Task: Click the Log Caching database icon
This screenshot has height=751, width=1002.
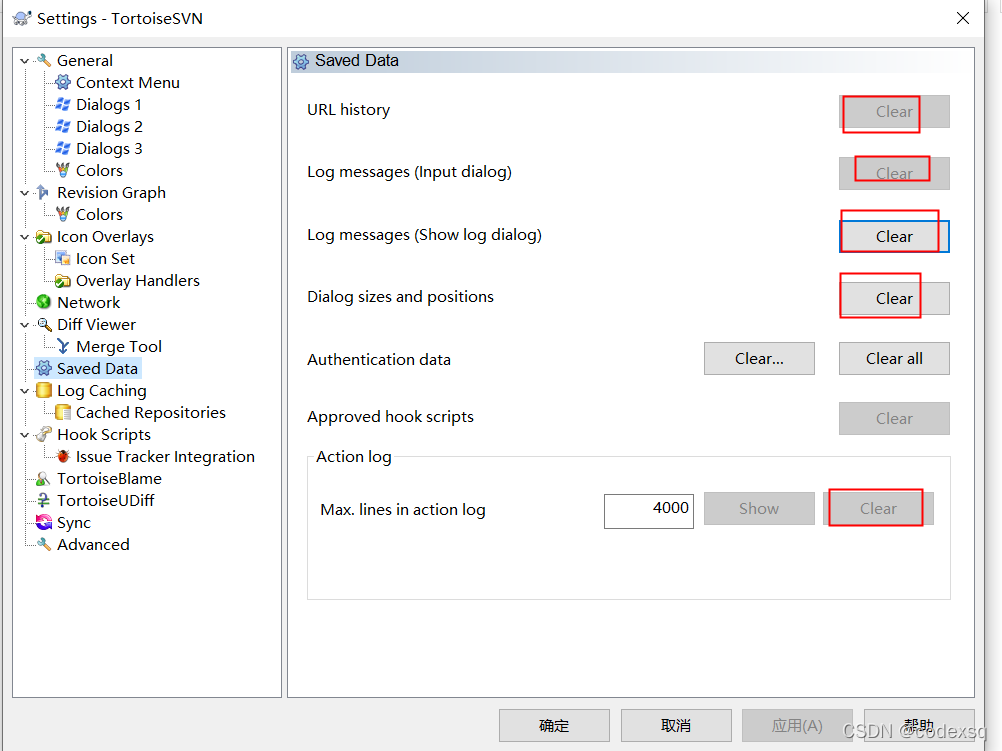Action: coord(43,391)
